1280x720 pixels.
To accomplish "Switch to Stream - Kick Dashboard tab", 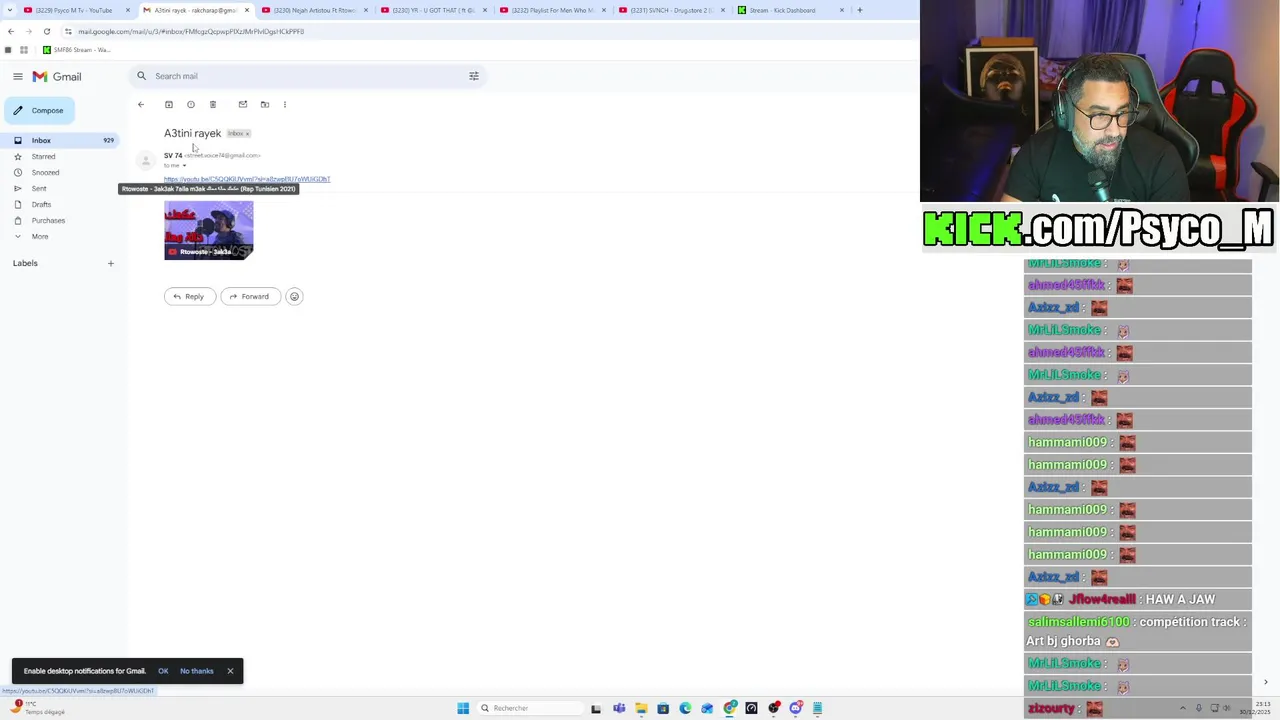I will [791, 10].
